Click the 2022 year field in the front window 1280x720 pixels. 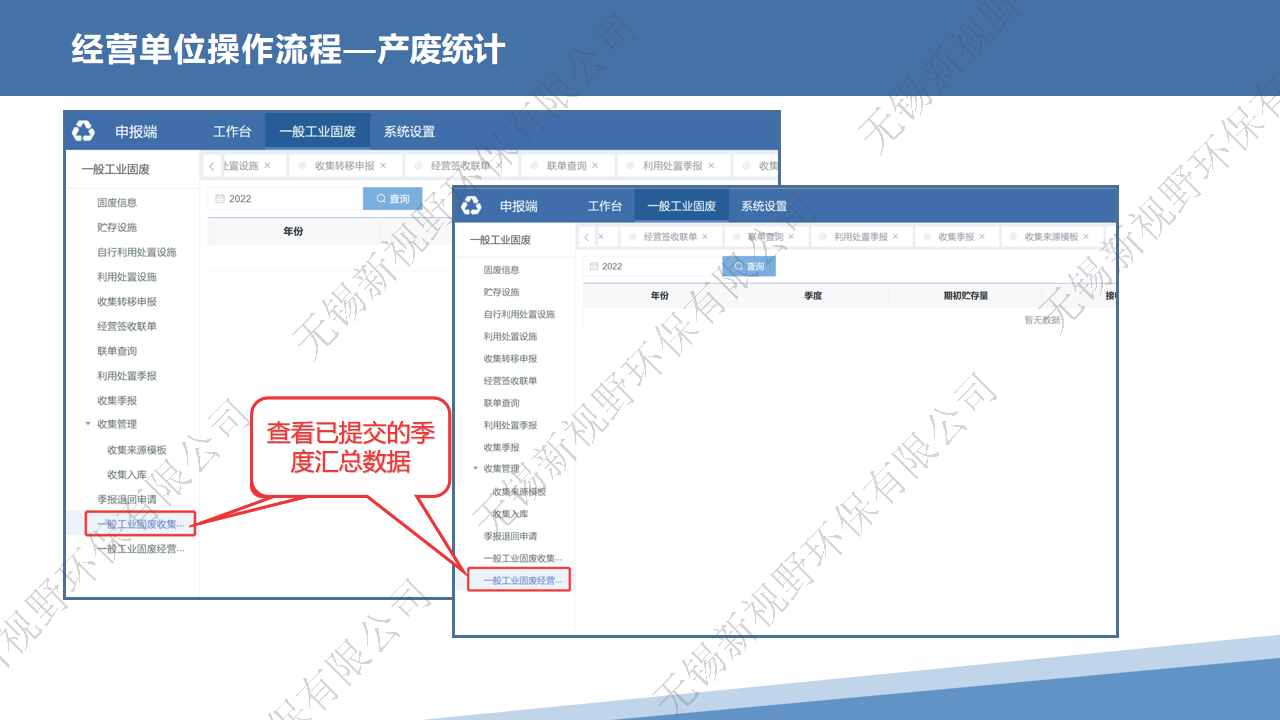point(653,267)
